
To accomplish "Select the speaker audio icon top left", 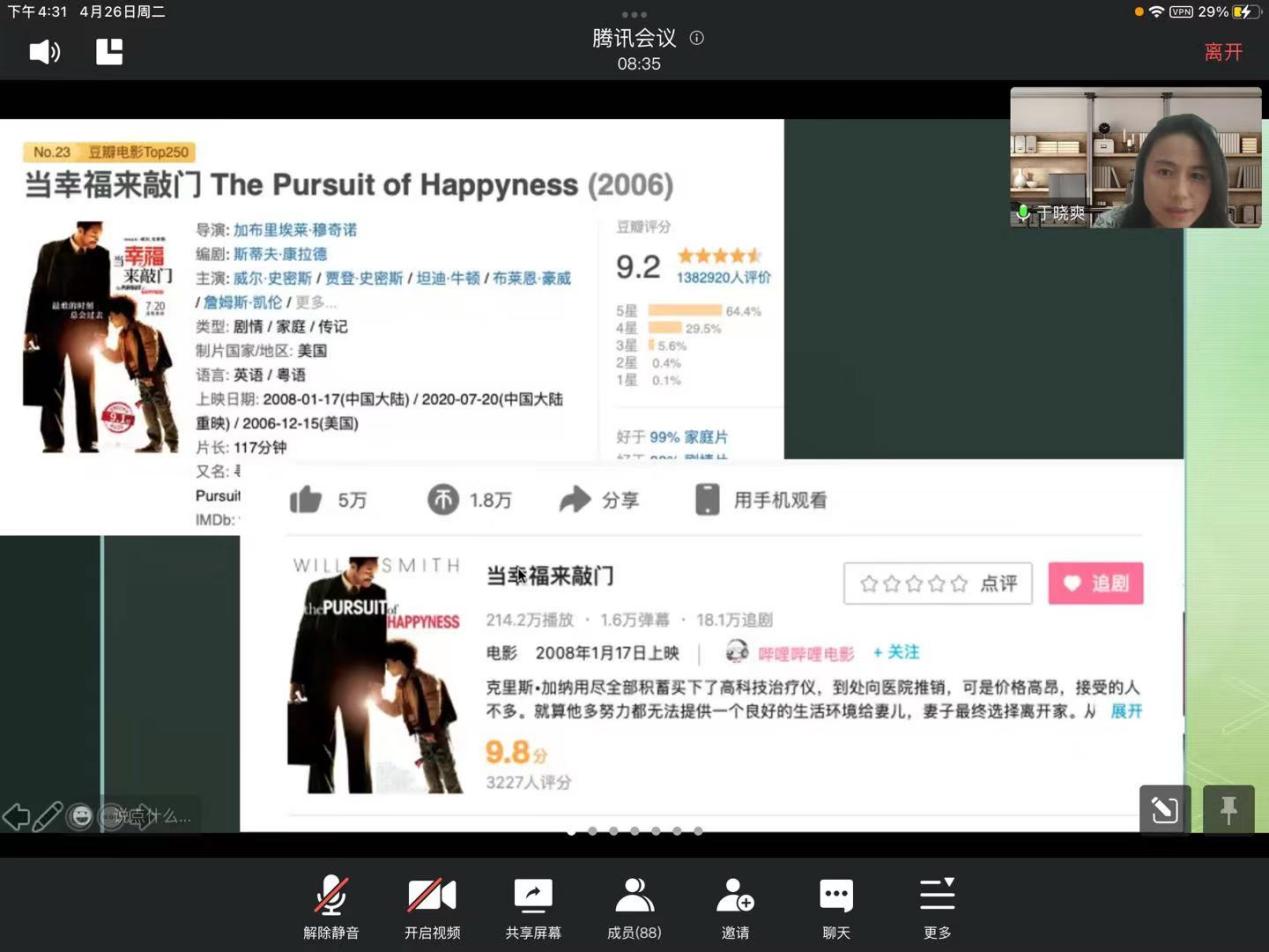I will click(x=44, y=51).
